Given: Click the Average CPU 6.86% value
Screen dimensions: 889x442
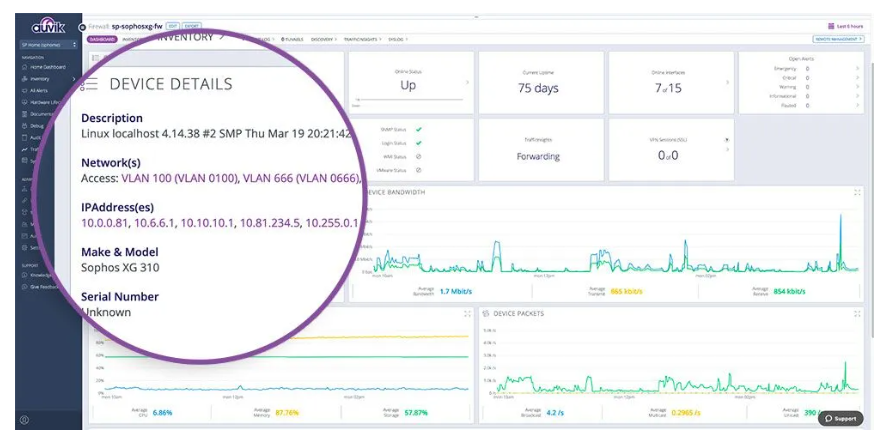Looking at the screenshot, I should tap(162, 413).
